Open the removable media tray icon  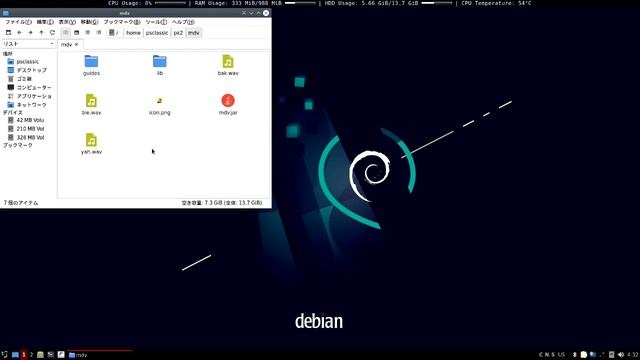[x=611, y=355]
